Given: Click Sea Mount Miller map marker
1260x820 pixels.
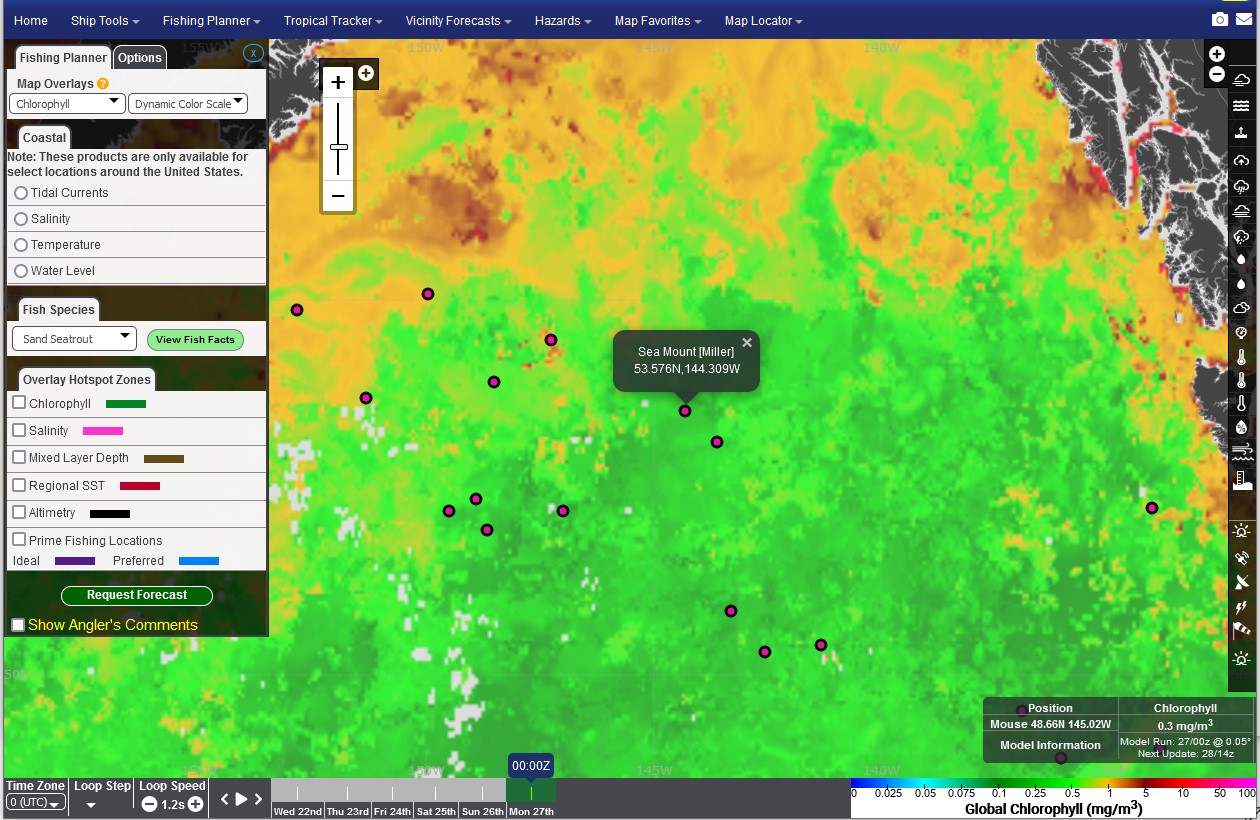Looking at the screenshot, I should coord(685,411).
